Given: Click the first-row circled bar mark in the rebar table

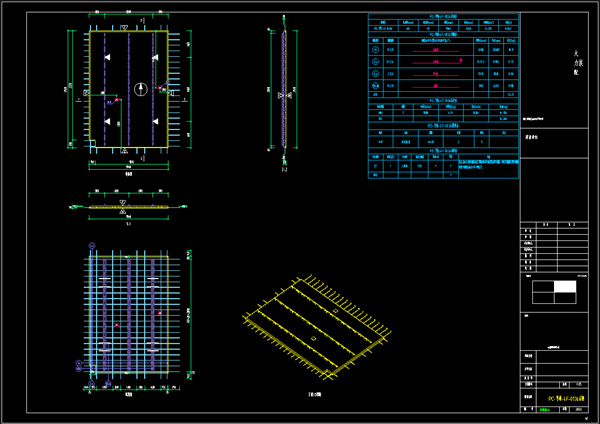Looking at the screenshot, I should pyautogui.click(x=375, y=49).
